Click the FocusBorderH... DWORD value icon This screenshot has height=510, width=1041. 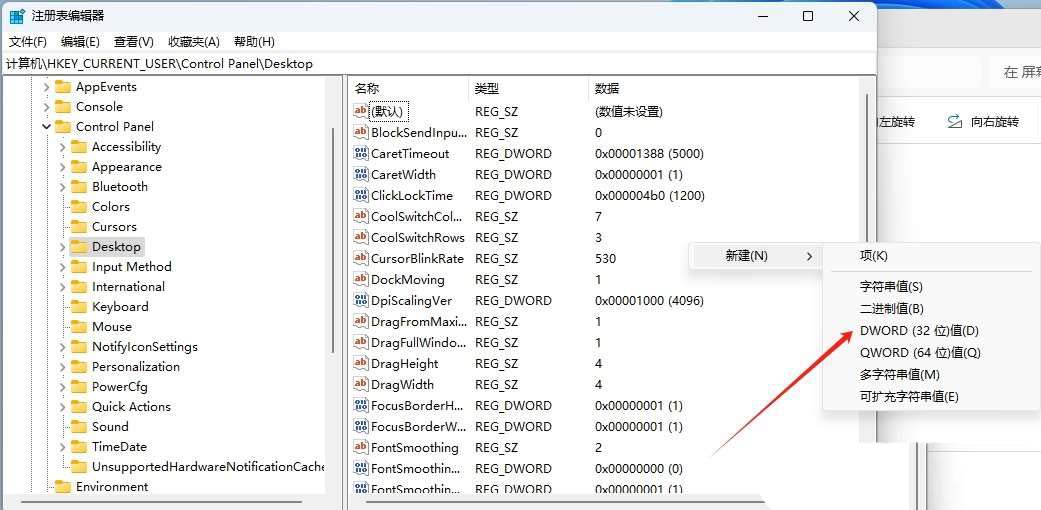(x=360, y=405)
